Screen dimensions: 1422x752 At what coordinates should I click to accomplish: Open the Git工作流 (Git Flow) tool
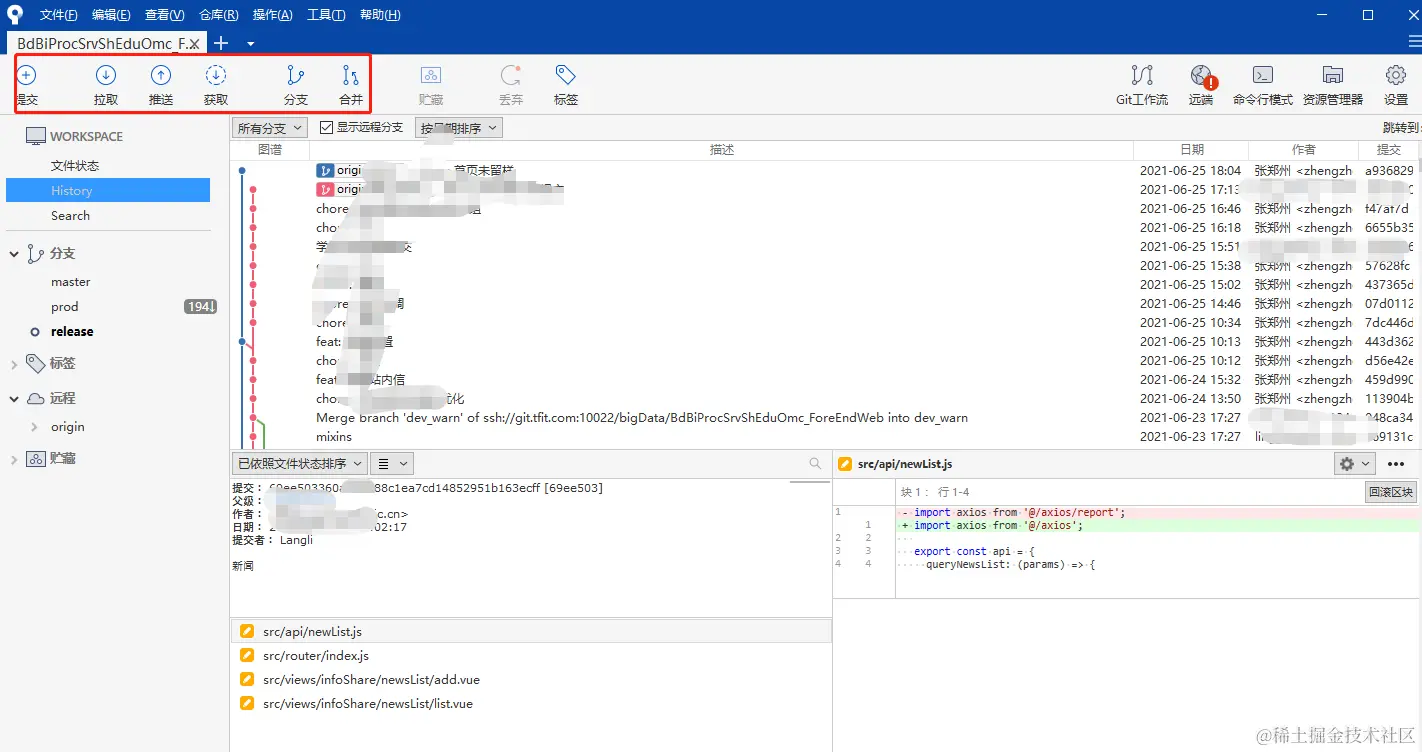pyautogui.click(x=1142, y=85)
